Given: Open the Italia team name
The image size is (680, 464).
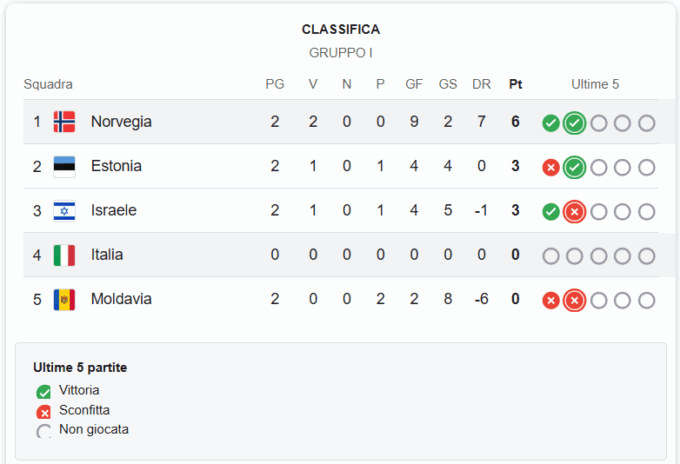Looking at the screenshot, I should click(x=107, y=255).
